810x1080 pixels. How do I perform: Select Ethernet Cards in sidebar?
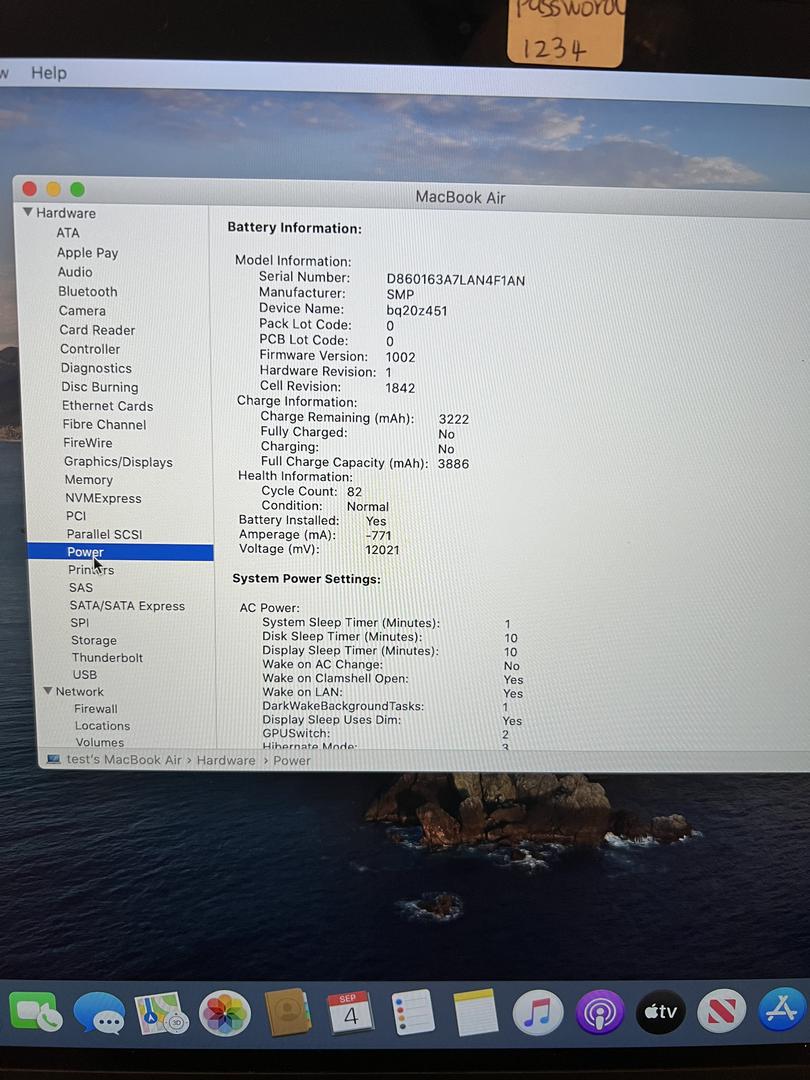107,406
